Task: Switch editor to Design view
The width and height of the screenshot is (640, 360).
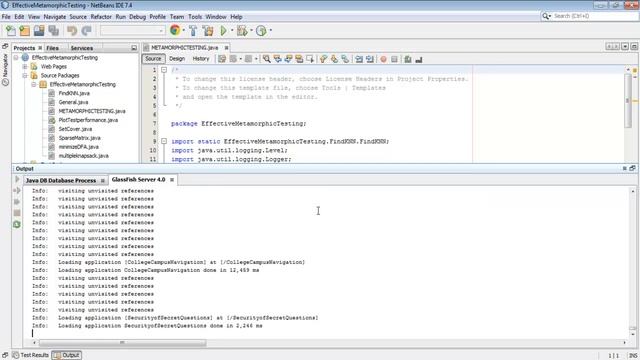Action: [x=177, y=59]
